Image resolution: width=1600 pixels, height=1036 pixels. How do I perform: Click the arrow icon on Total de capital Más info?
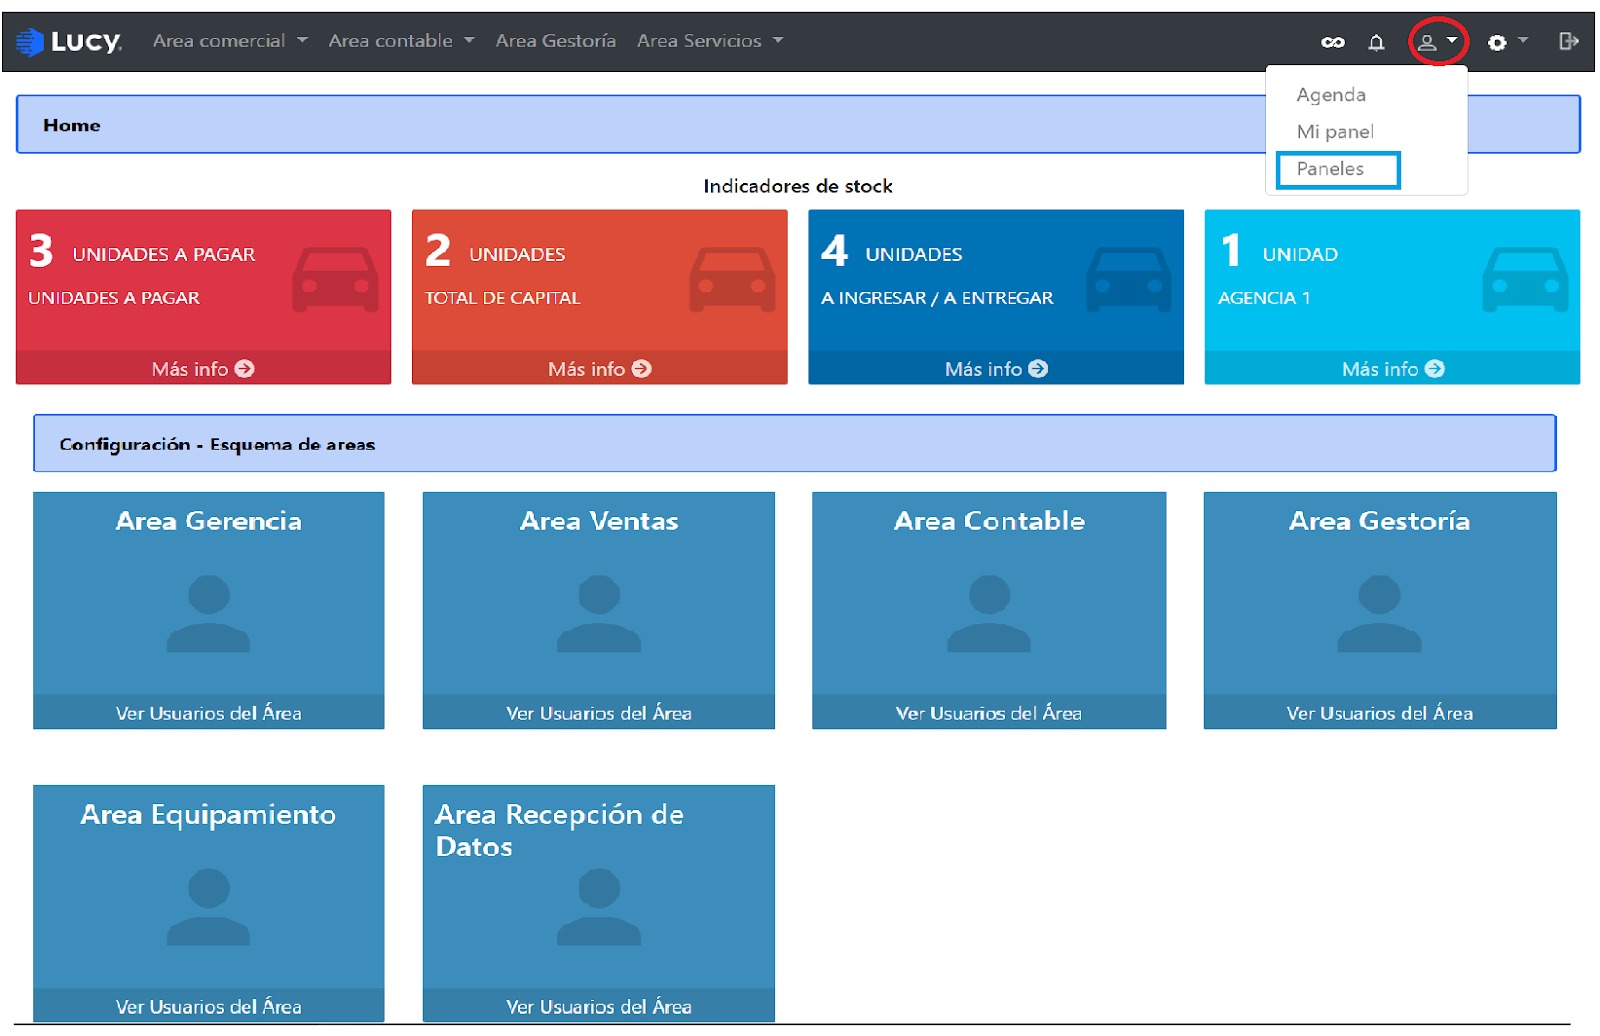641,369
